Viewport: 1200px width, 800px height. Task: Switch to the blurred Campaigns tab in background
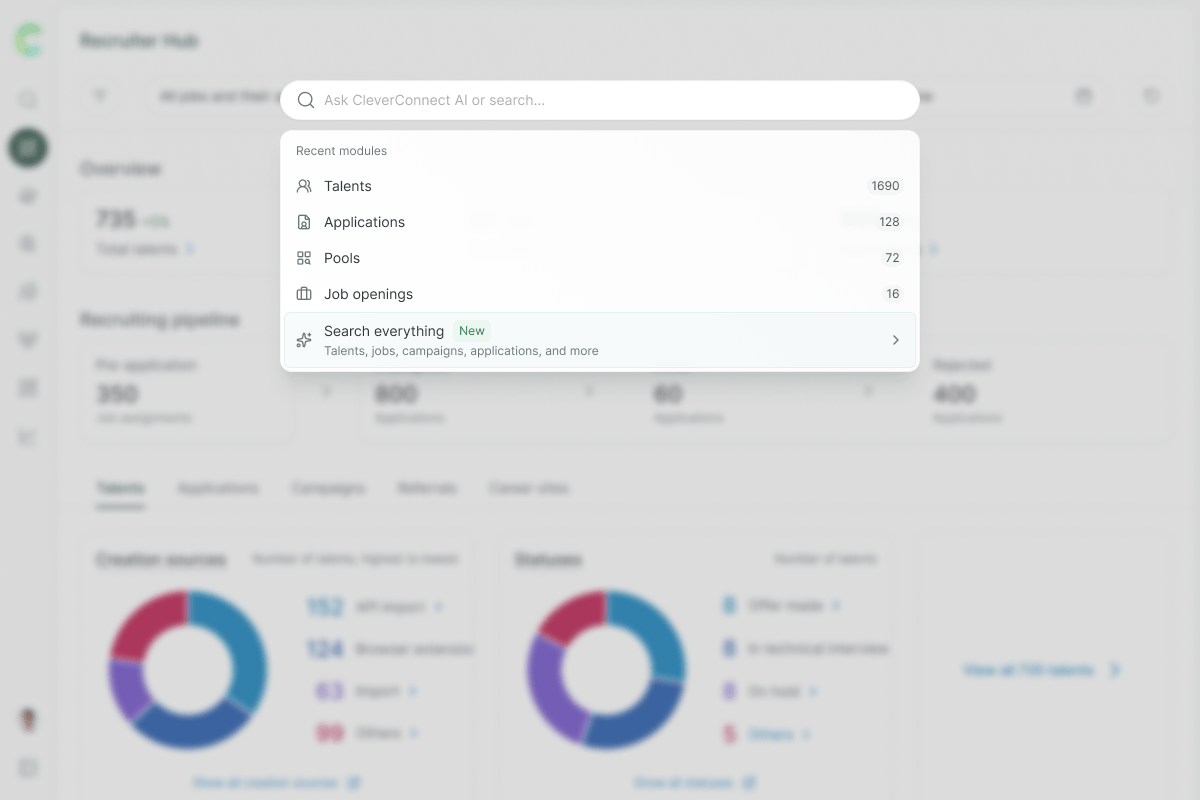[x=328, y=488]
